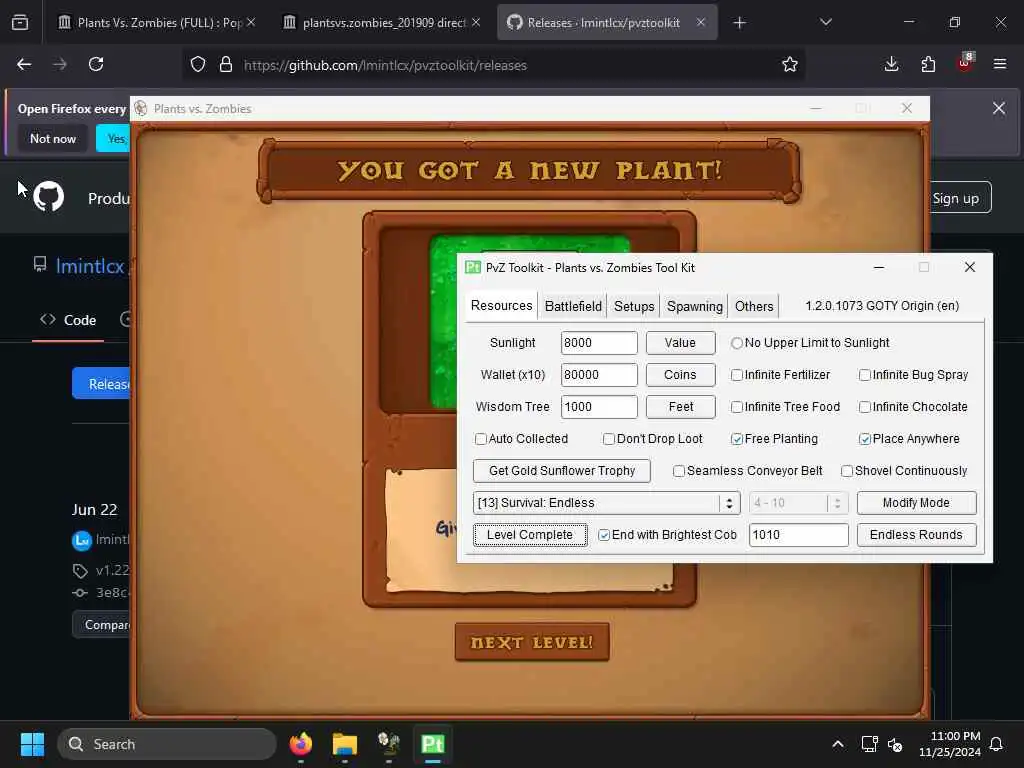Select PvZ Toolkit taskbar icon
This screenshot has width=1024, height=768.
[432, 744]
